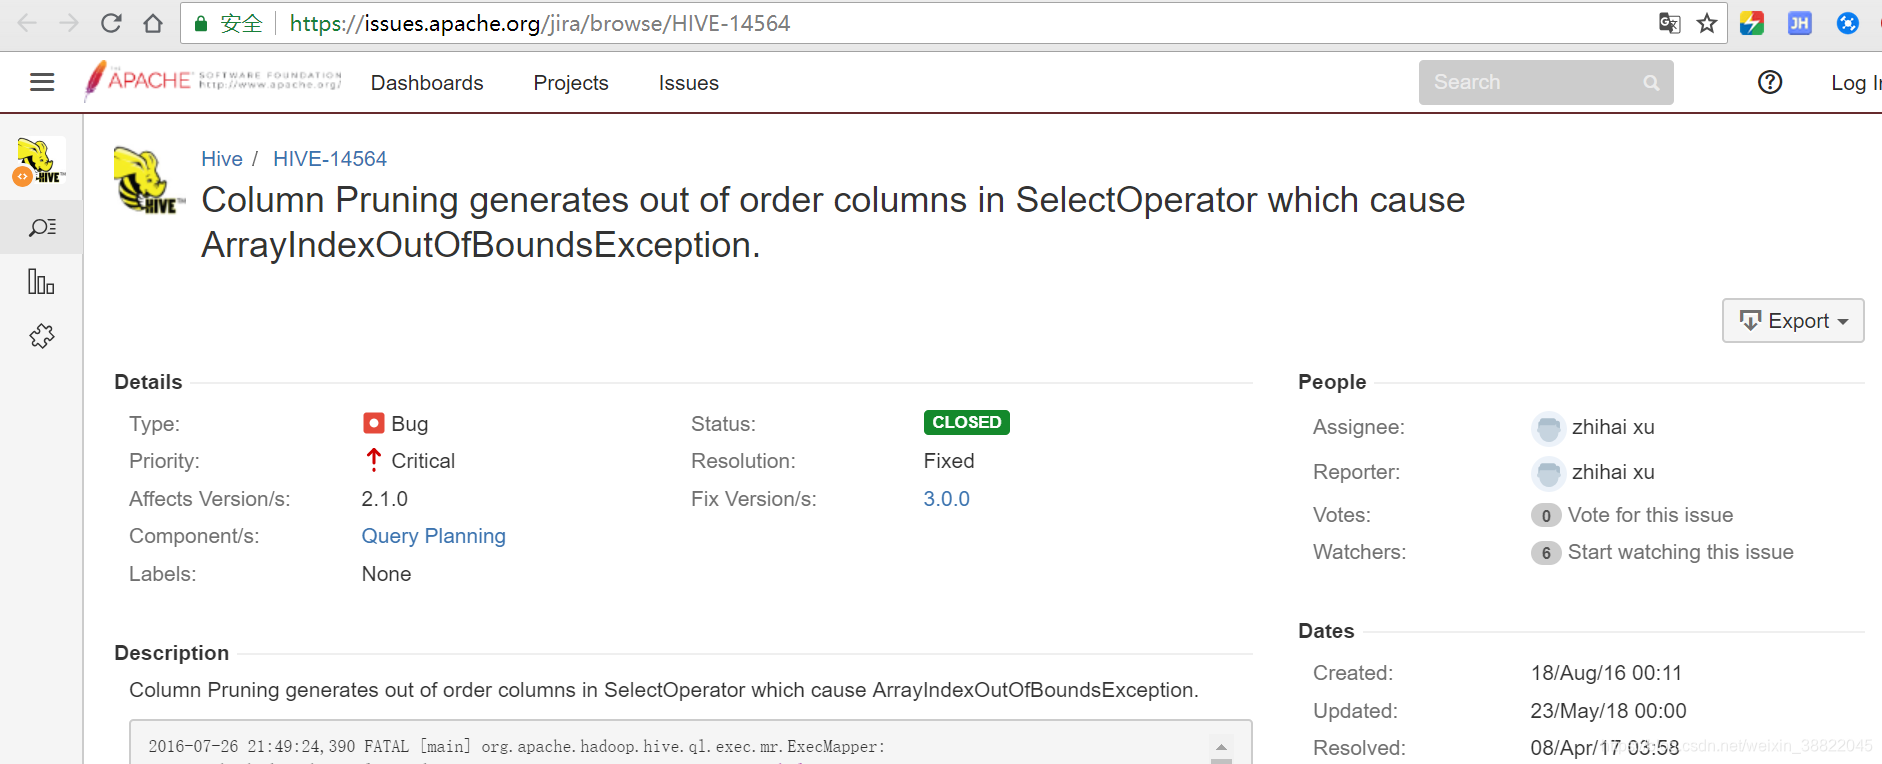Screen dimensions: 1882x764
Task: Open the blue circular browser extension
Action: click(1848, 23)
